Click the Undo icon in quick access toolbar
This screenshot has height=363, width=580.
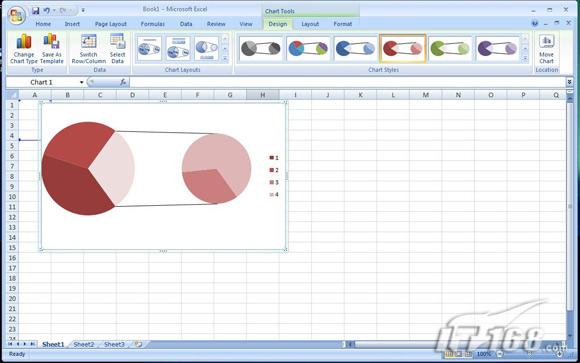[47, 10]
